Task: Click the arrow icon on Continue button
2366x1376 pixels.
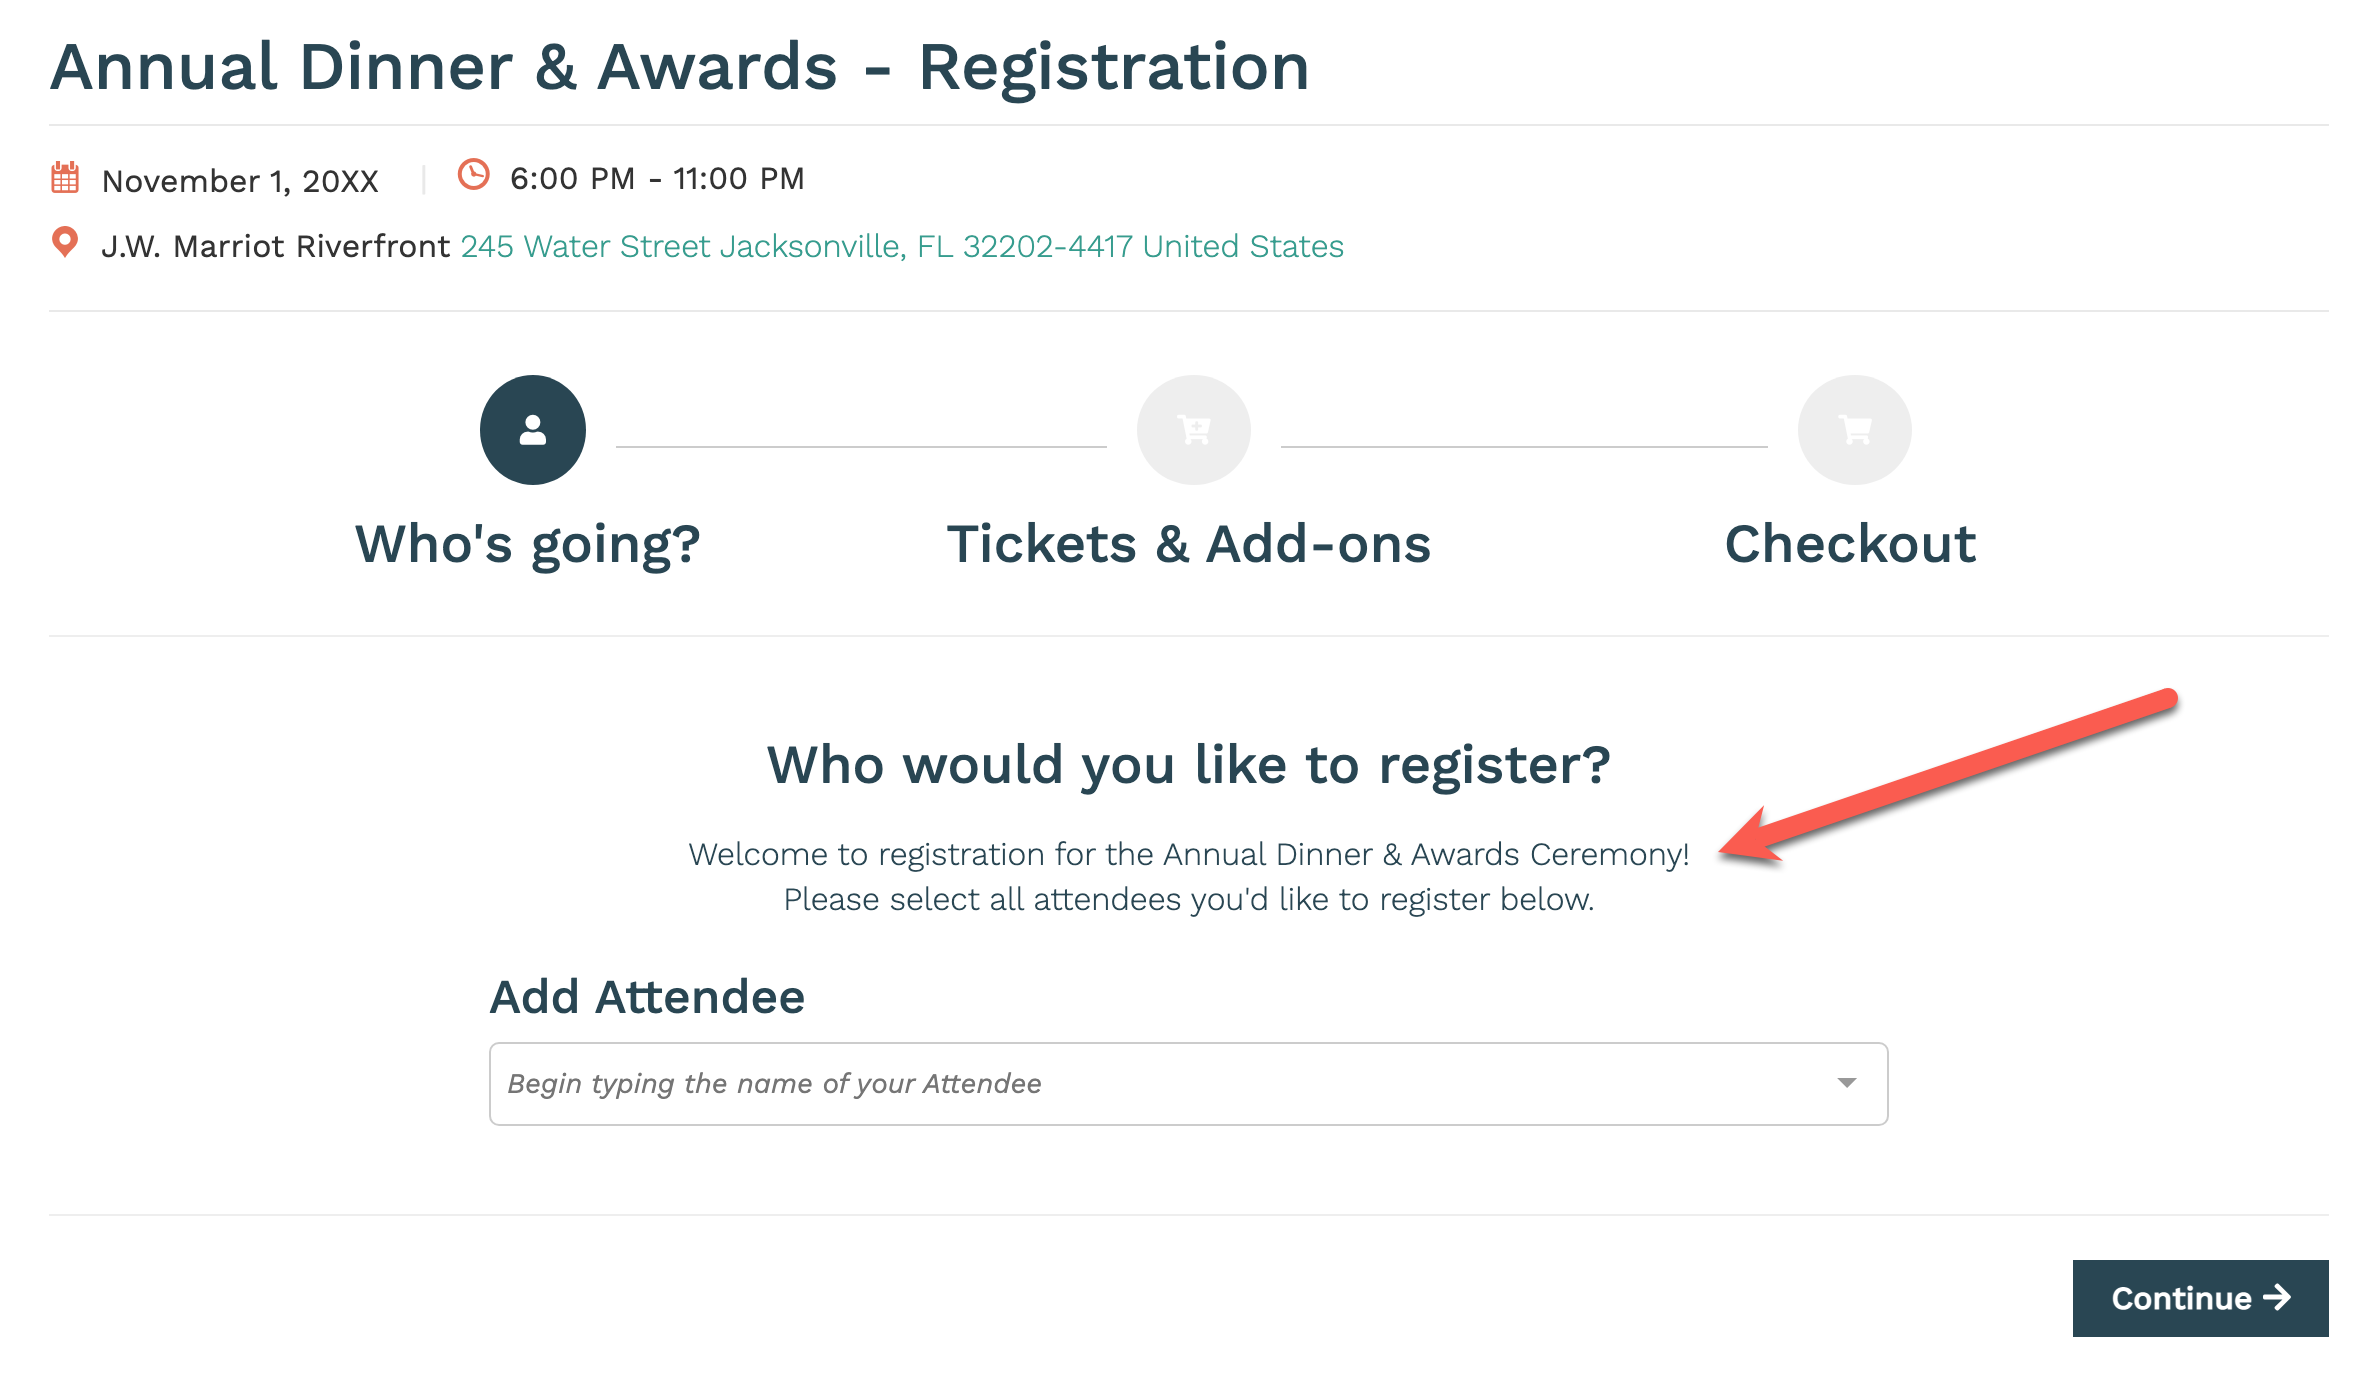Action: click(2278, 1298)
